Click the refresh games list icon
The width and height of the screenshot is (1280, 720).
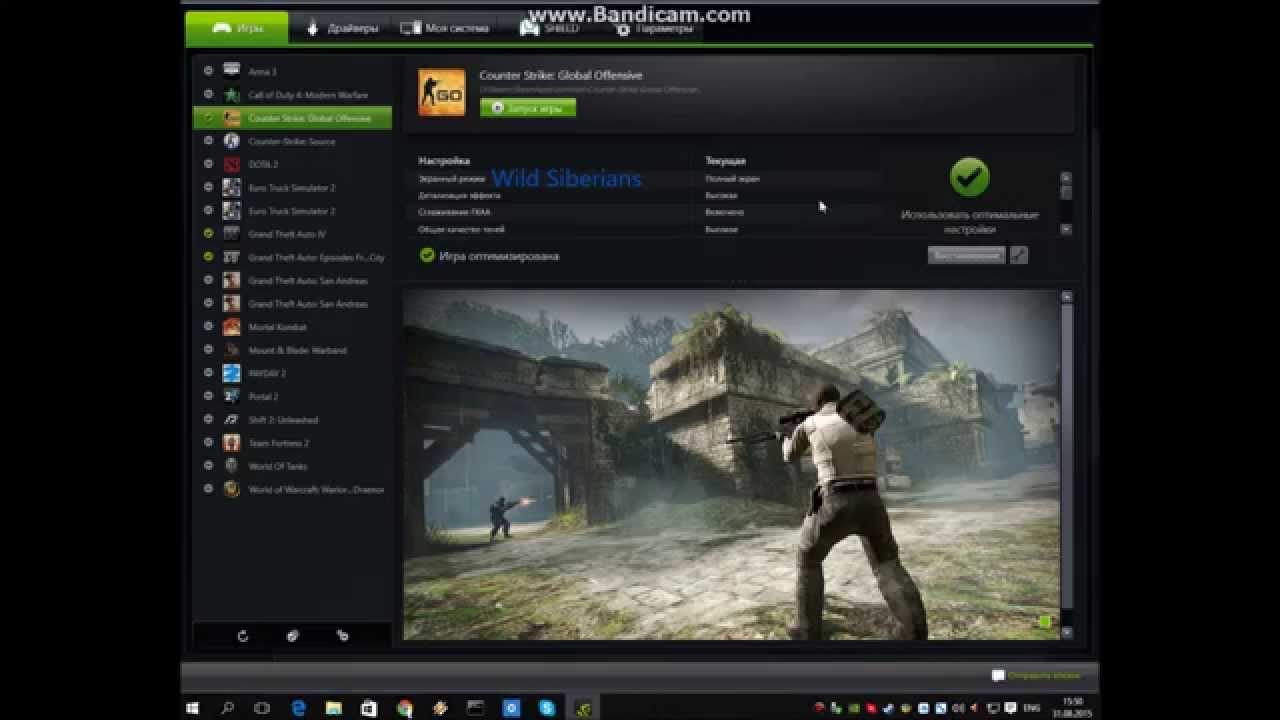pyautogui.click(x=242, y=636)
